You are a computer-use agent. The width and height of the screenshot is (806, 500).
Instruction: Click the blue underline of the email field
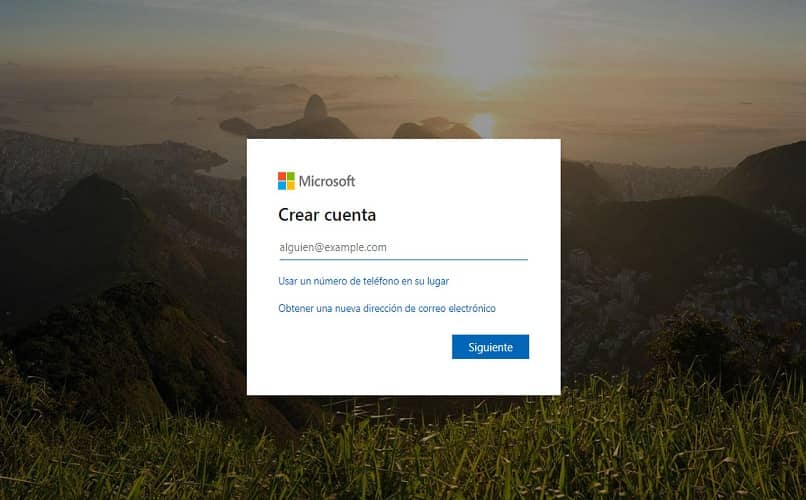(x=404, y=260)
